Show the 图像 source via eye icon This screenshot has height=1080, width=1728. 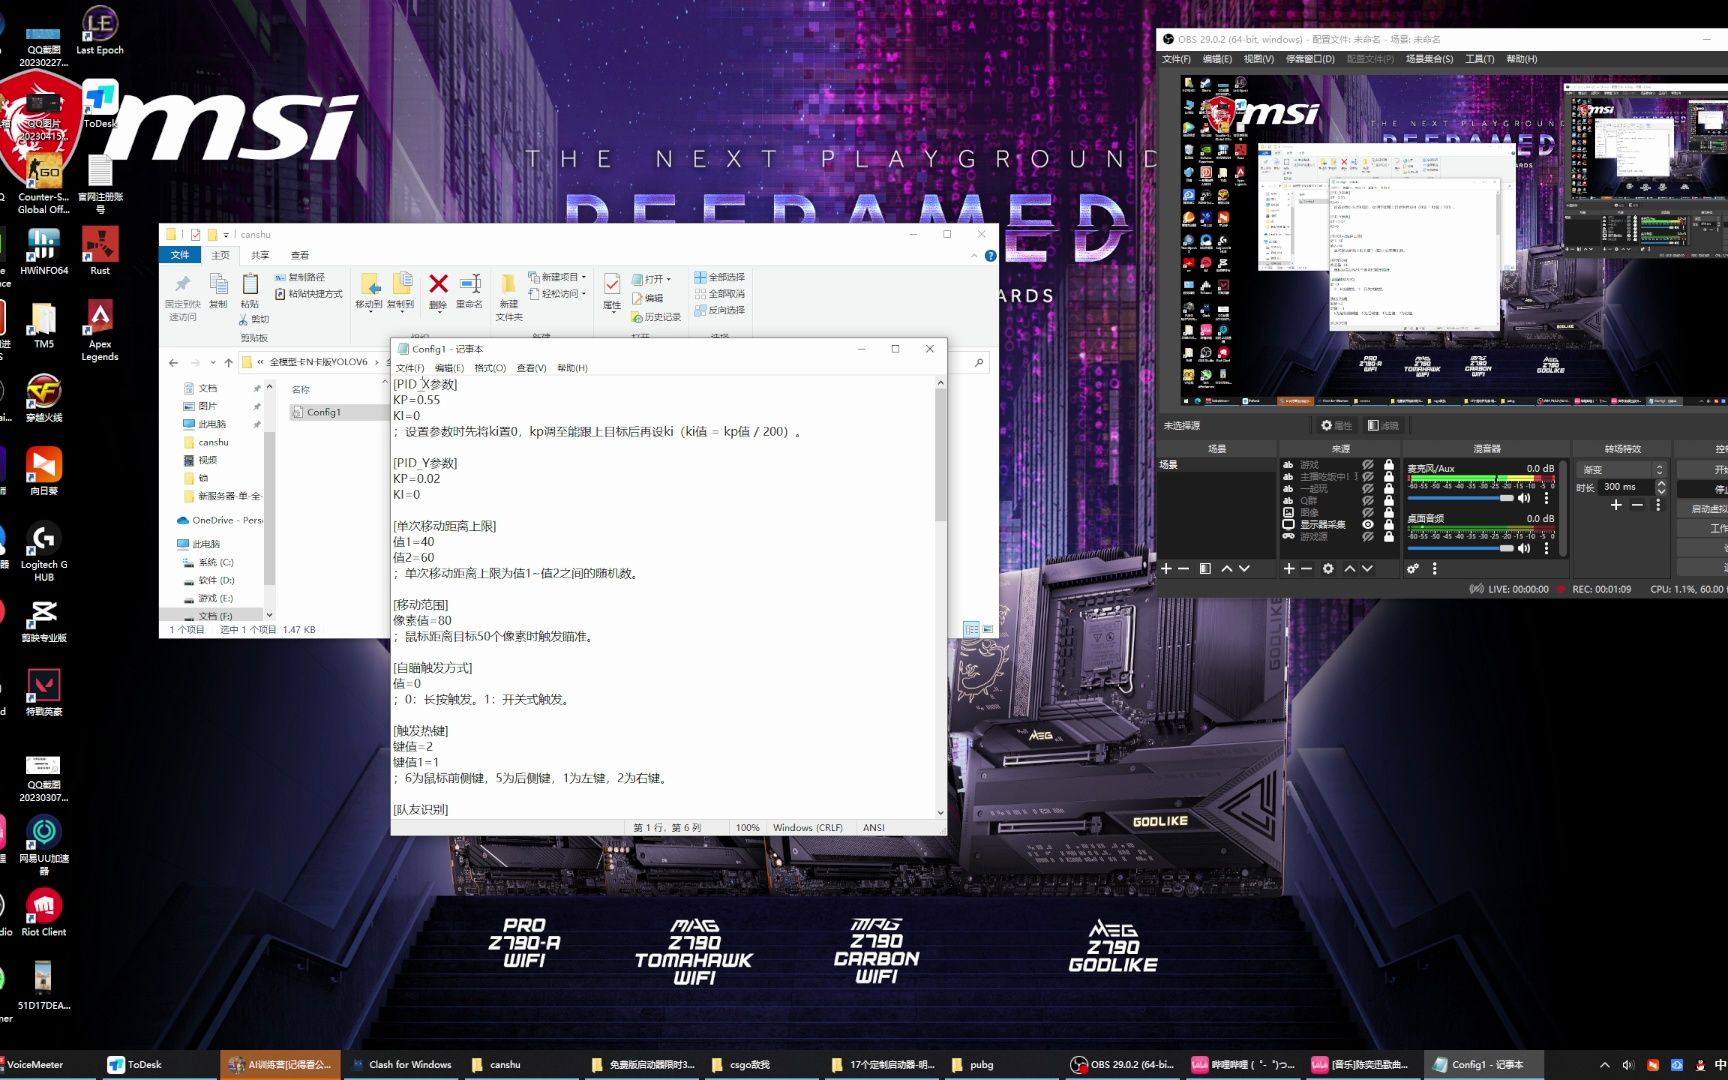[1368, 513]
